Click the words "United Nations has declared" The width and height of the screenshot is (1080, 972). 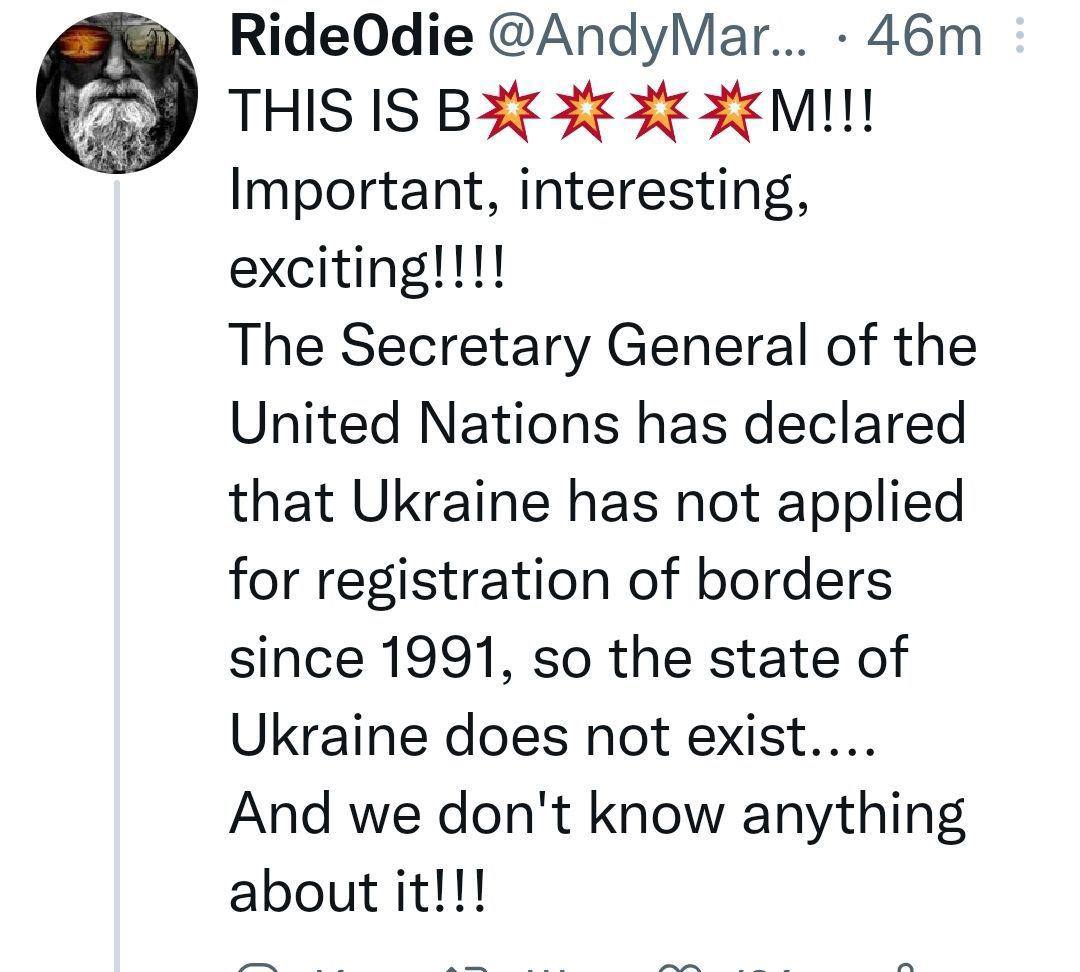pos(598,424)
